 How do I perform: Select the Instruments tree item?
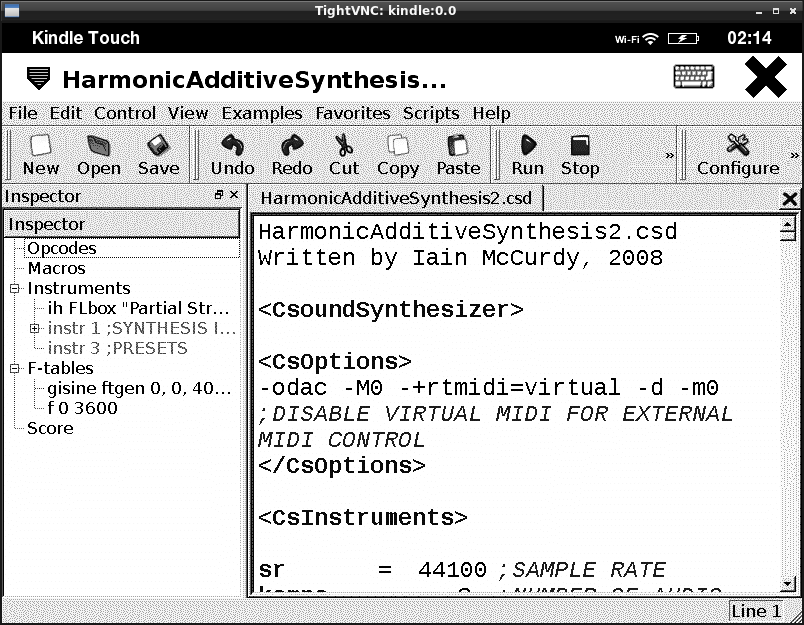(79, 289)
